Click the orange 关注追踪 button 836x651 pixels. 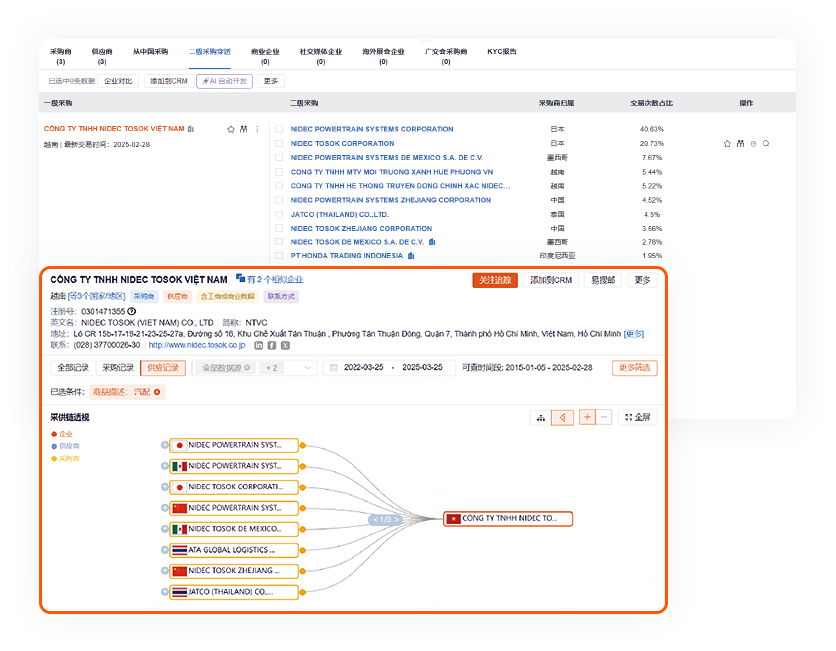(x=495, y=280)
